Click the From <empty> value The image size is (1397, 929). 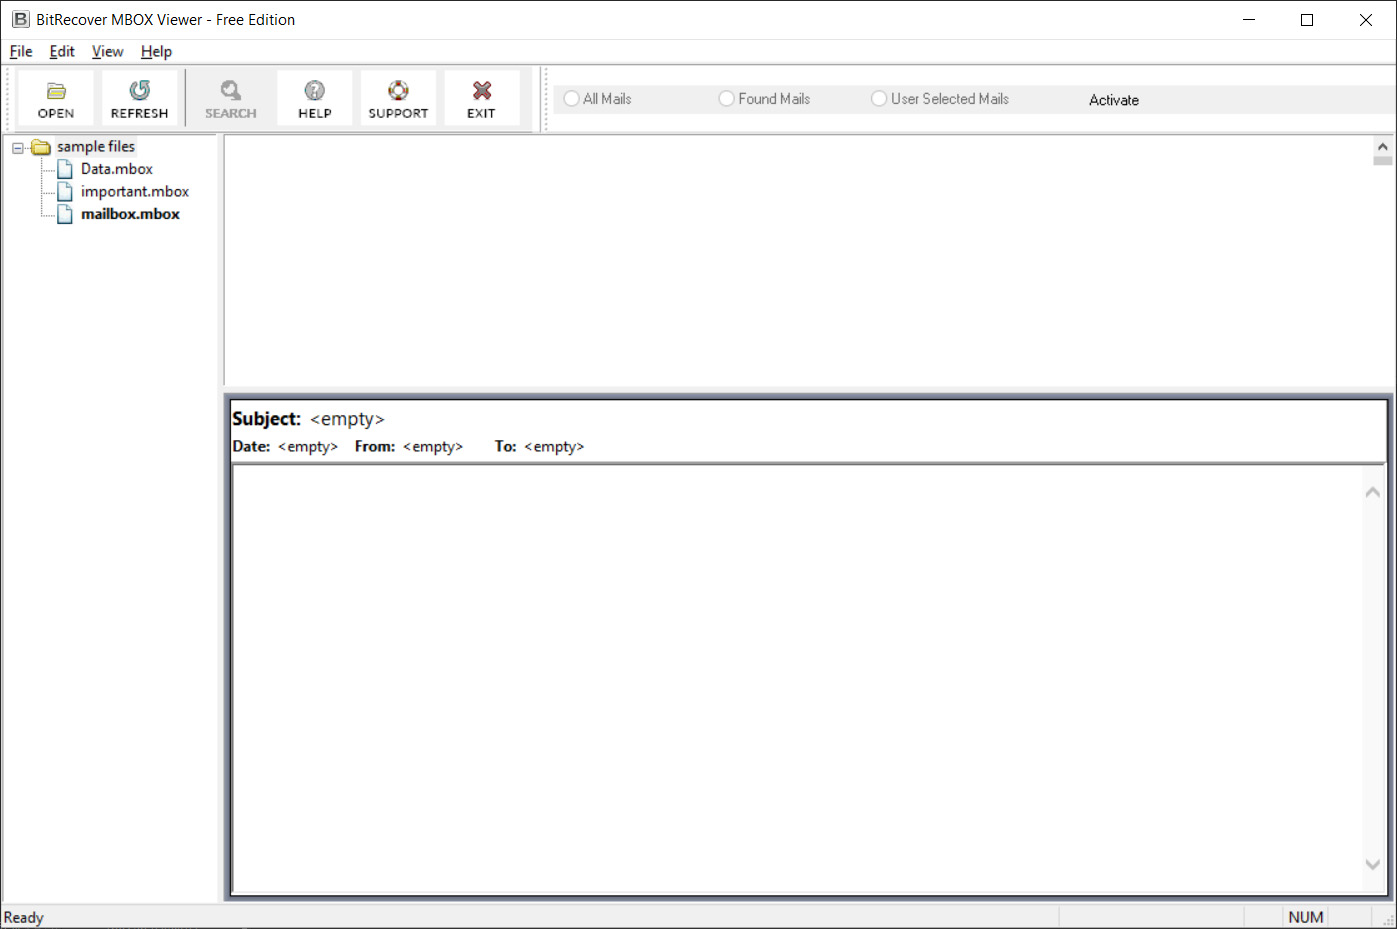tap(433, 447)
